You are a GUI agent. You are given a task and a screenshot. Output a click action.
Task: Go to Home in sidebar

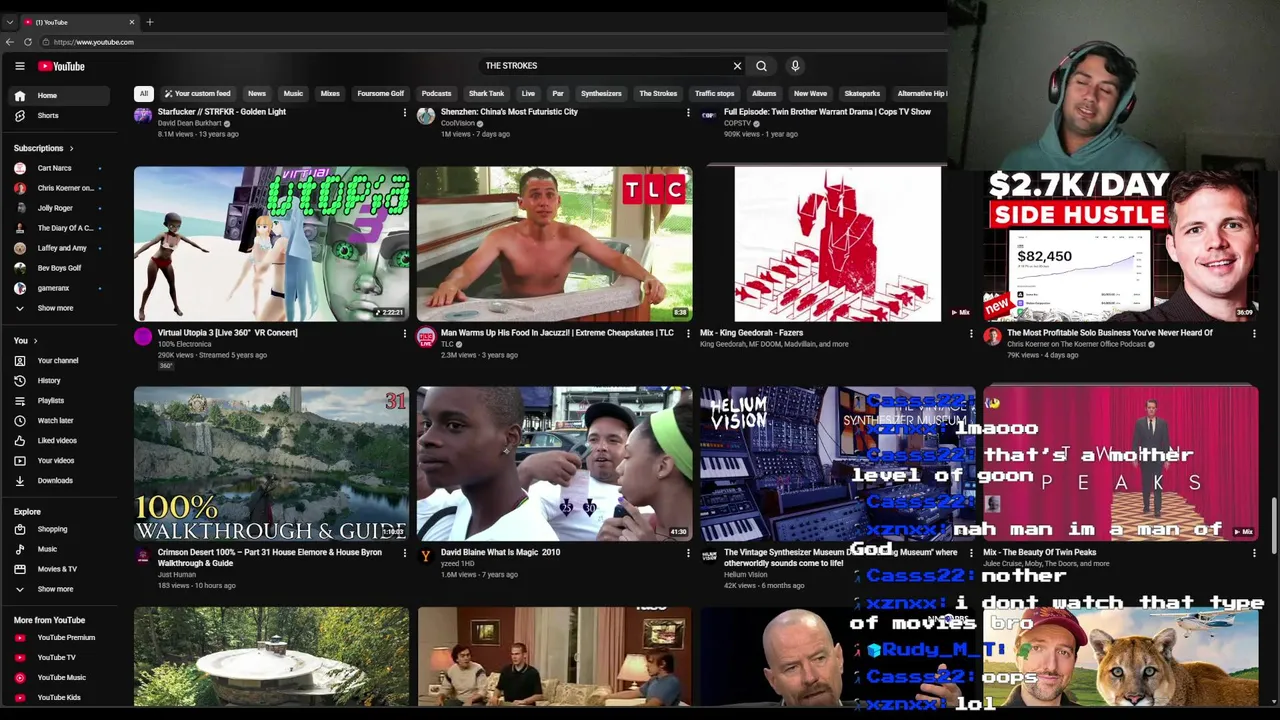click(x=60, y=96)
